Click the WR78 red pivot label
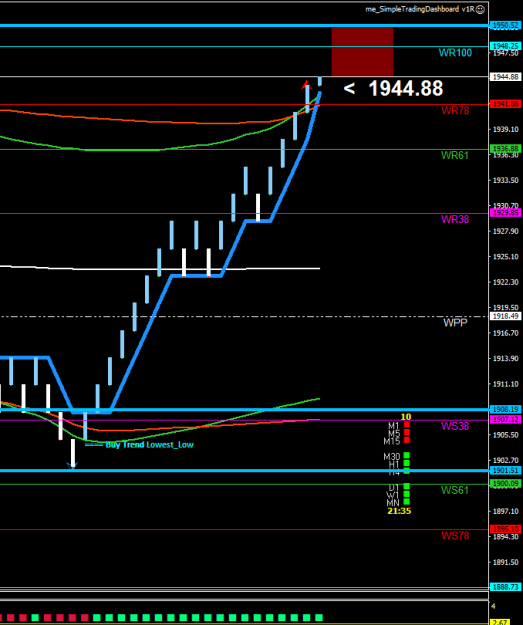The height and width of the screenshot is (625, 523). pyautogui.click(x=455, y=110)
